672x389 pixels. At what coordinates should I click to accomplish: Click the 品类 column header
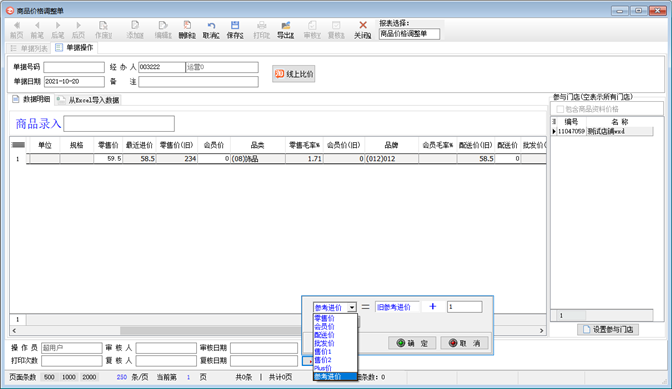point(258,145)
